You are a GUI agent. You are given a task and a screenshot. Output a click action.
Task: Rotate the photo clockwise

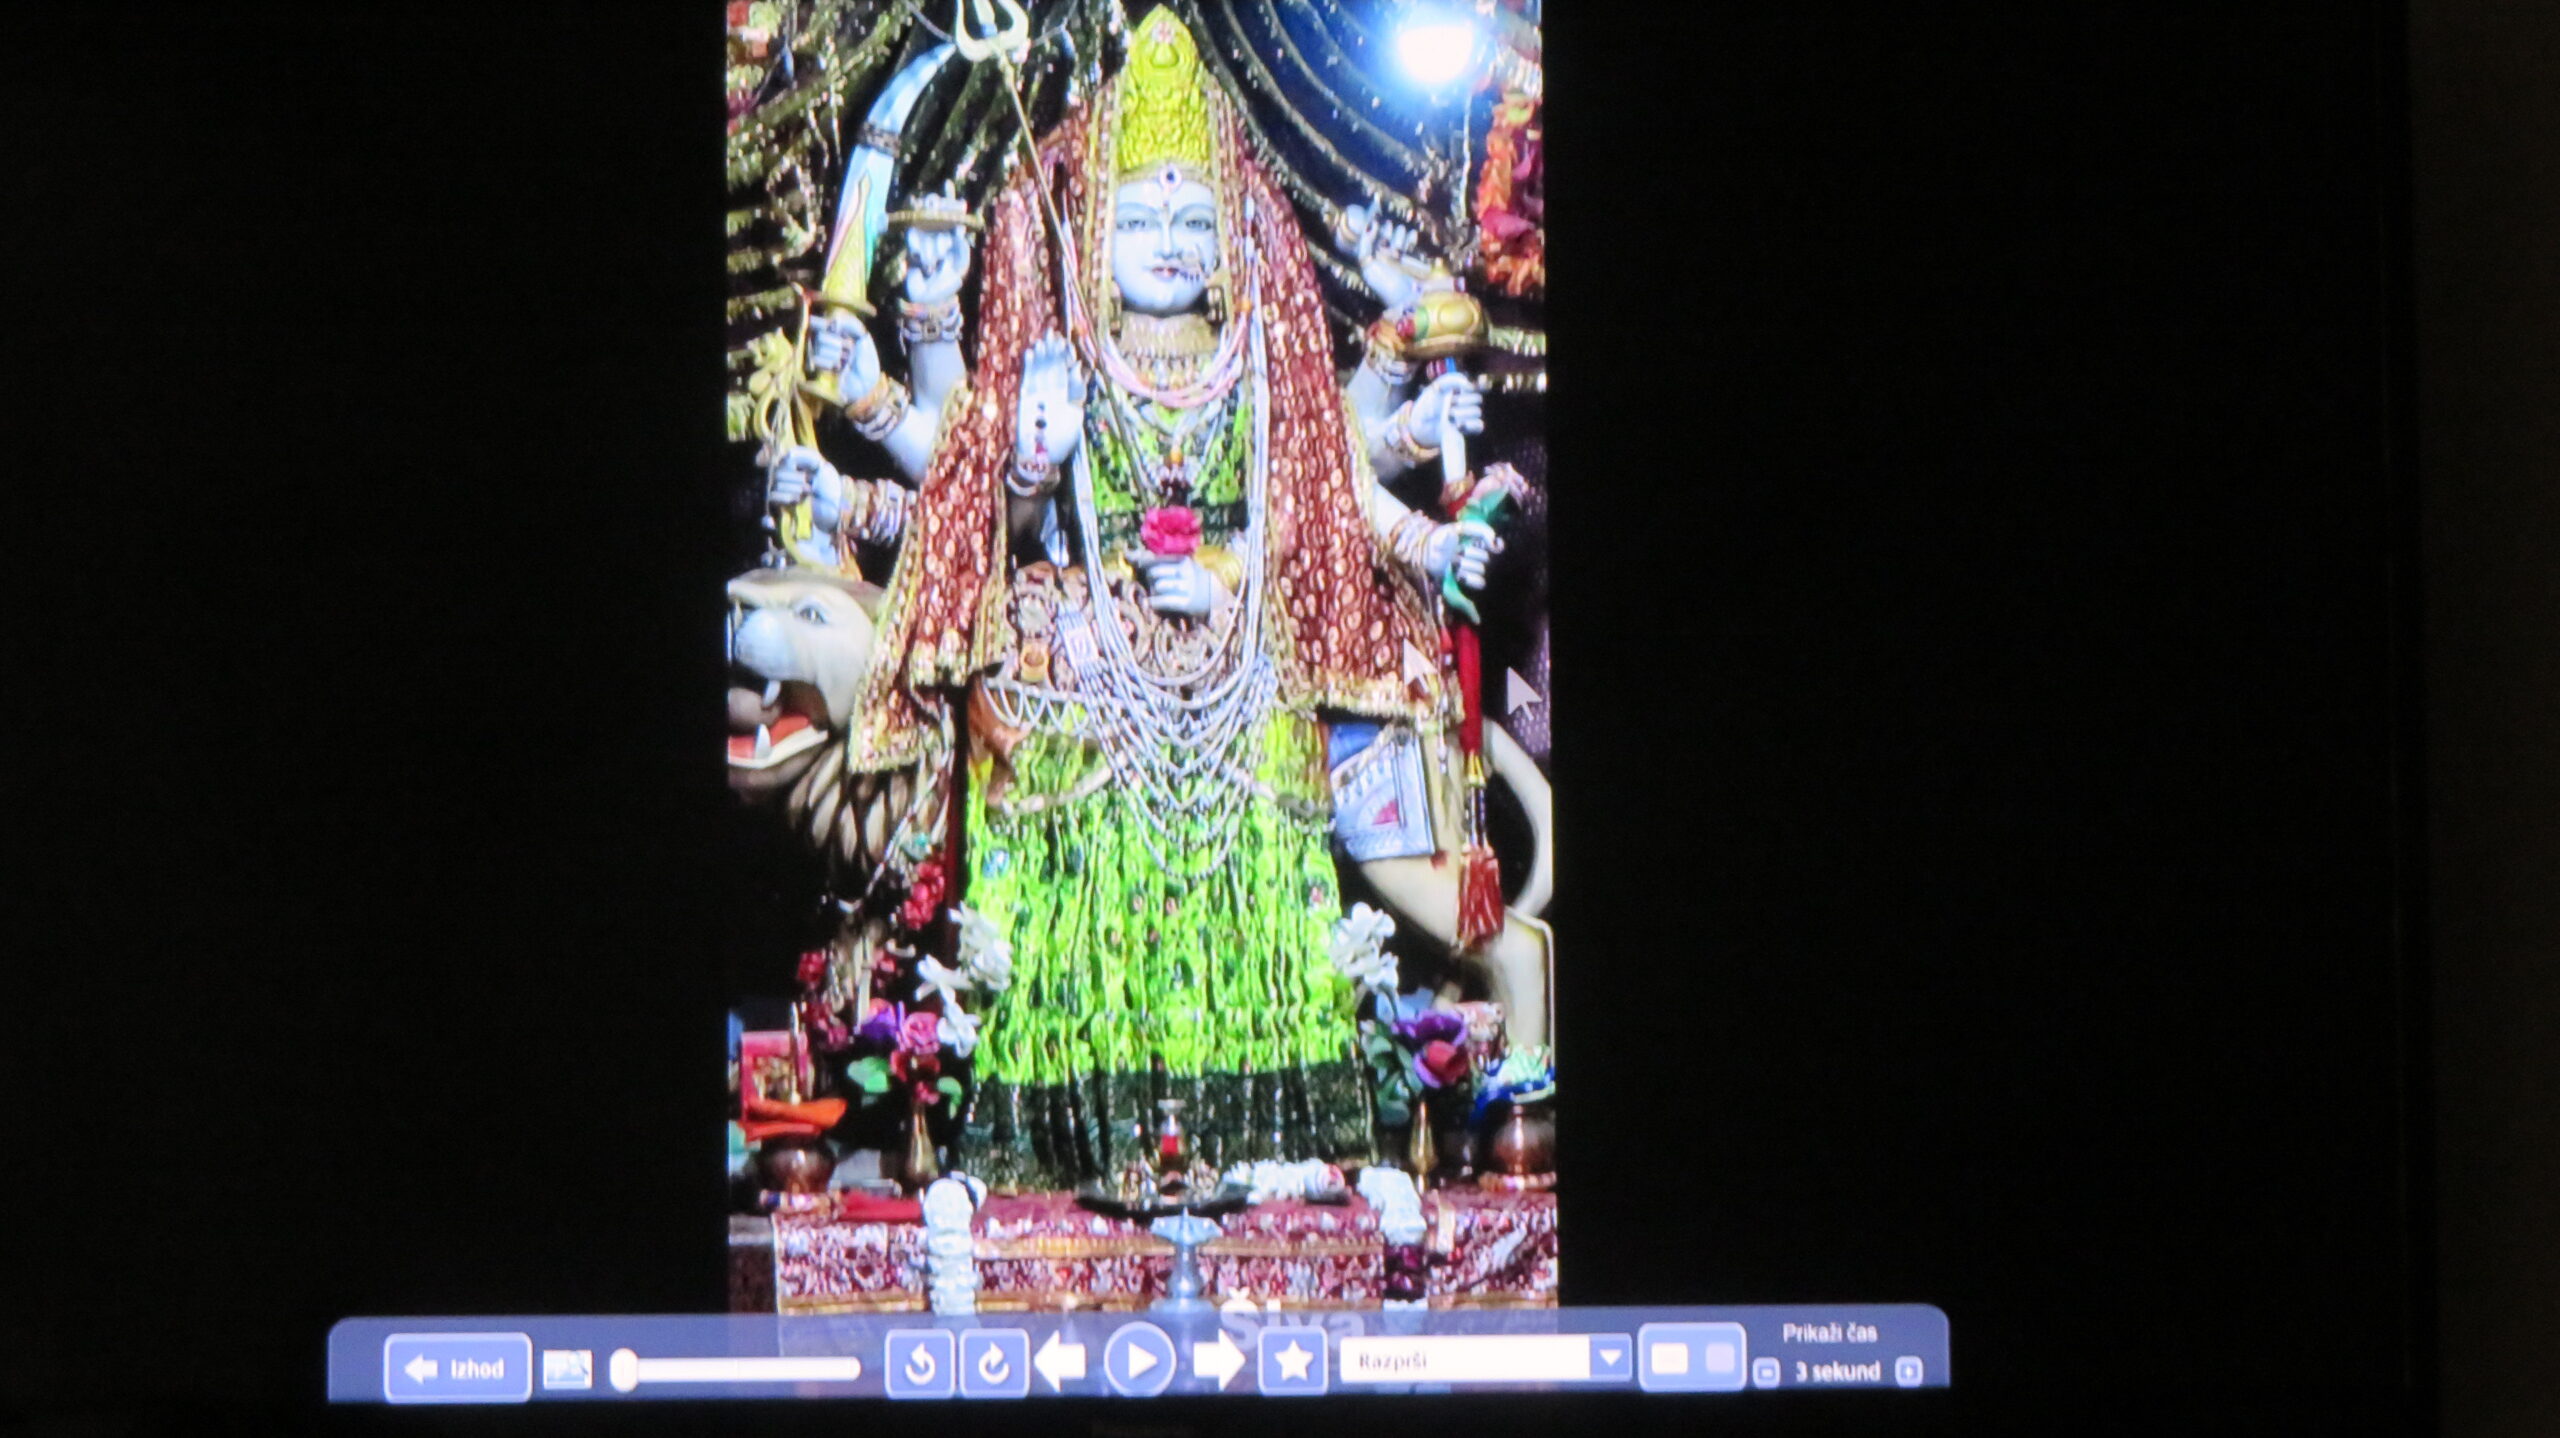tap(993, 1362)
